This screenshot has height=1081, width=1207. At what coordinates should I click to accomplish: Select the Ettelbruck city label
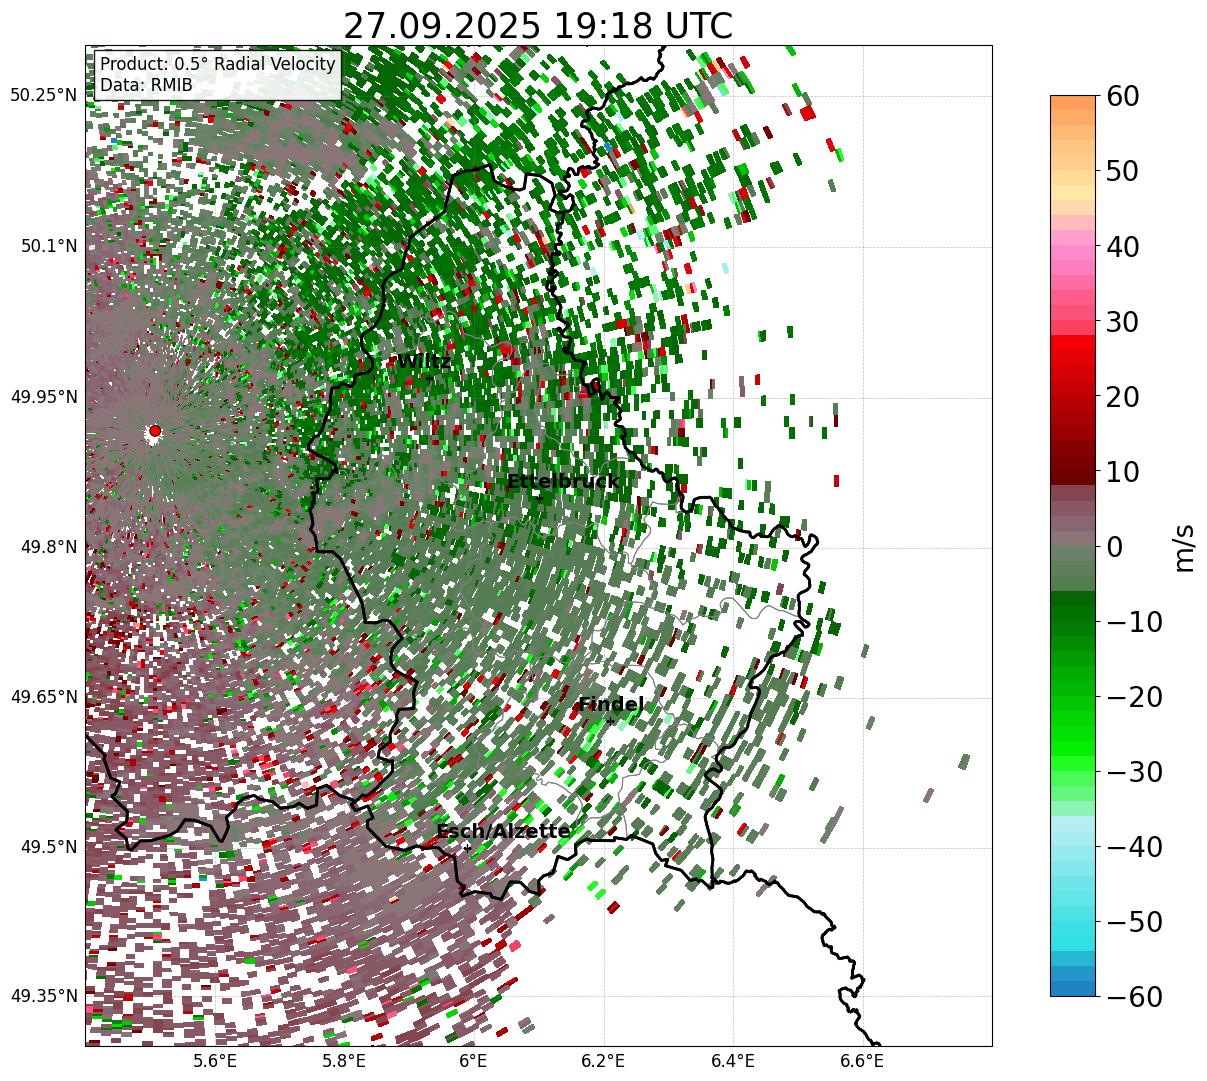point(562,482)
